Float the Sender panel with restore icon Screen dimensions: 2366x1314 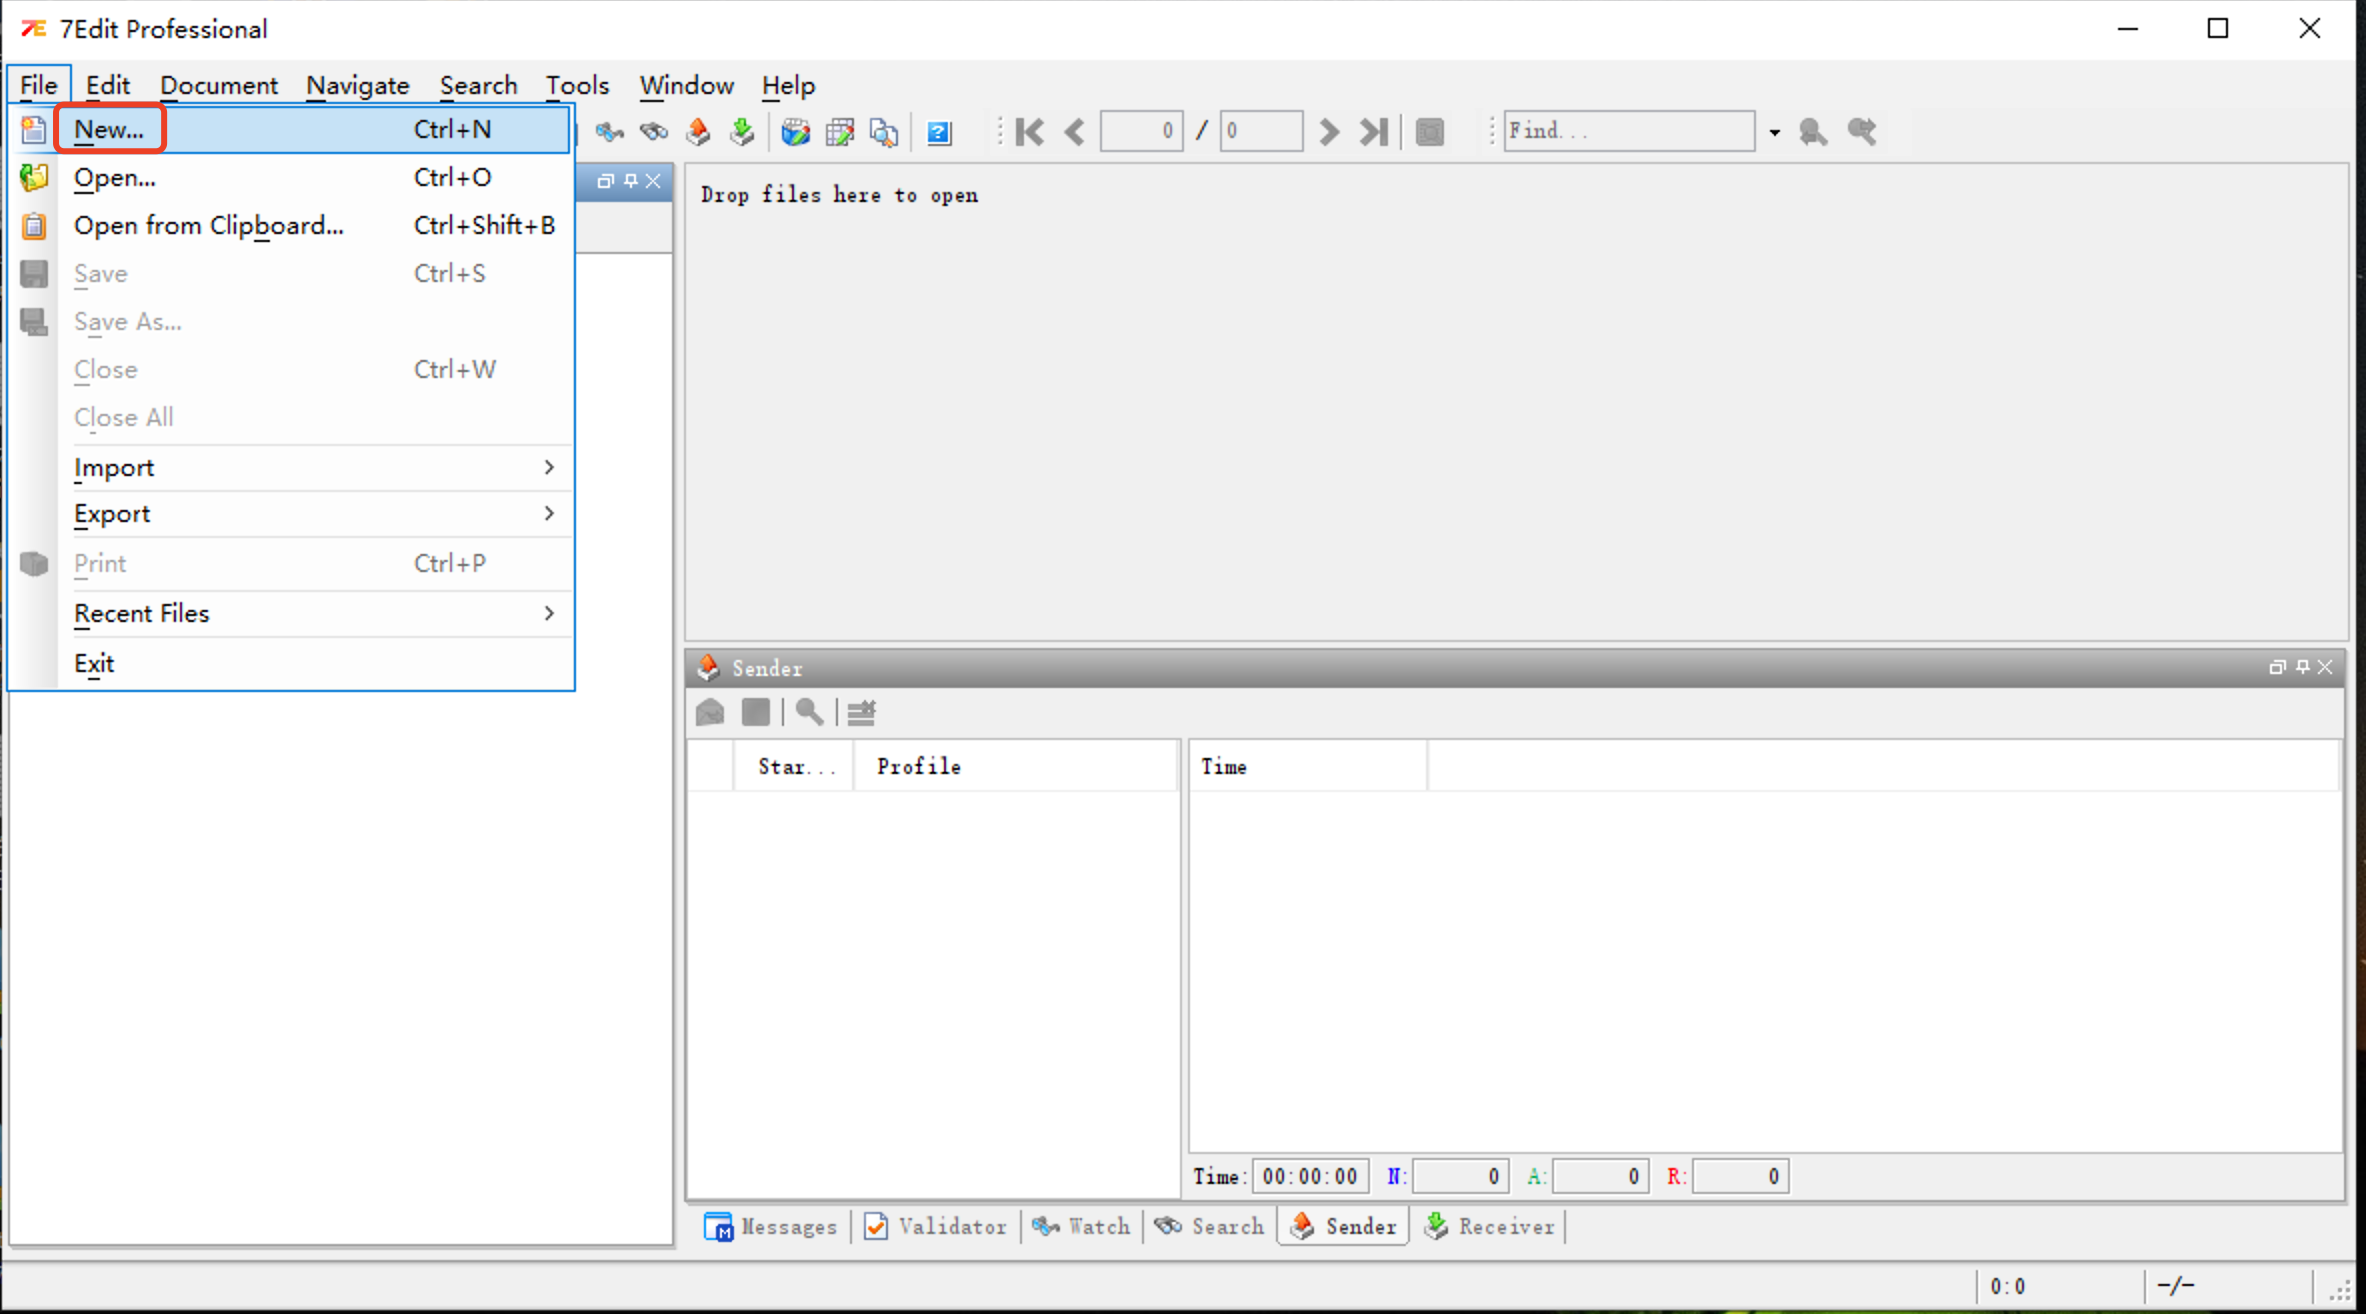2277,667
